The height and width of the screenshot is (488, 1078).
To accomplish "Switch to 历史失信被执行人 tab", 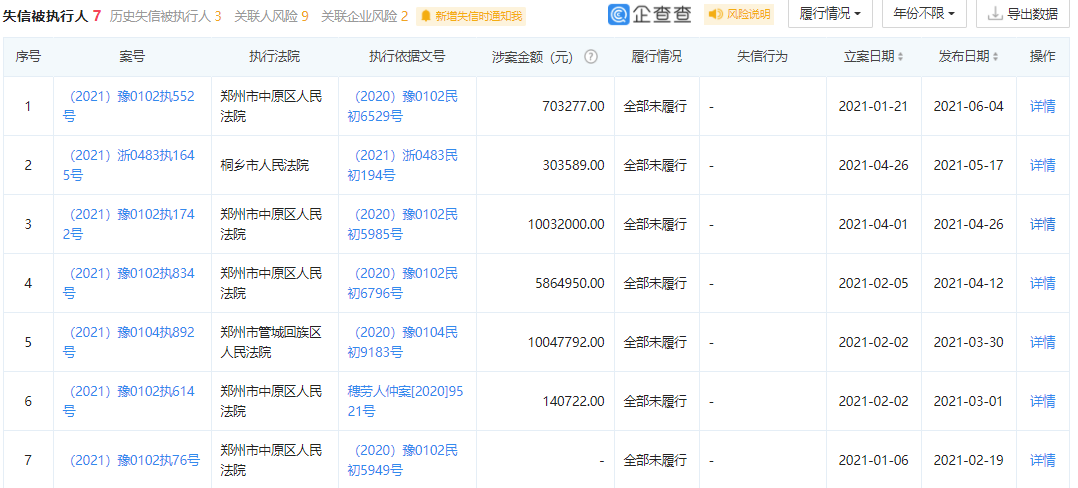I will 166,16.
